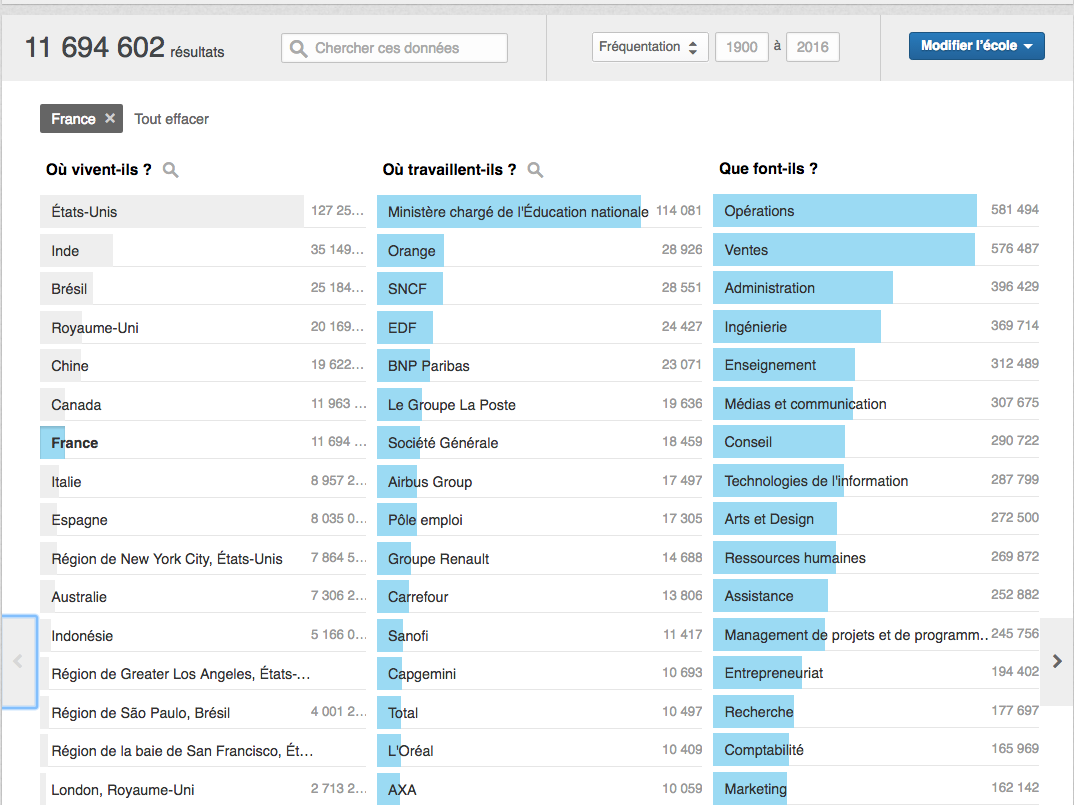The image size is (1074, 805).
Task: Click the end year field showing 2016
Action: tap(812, 47)
